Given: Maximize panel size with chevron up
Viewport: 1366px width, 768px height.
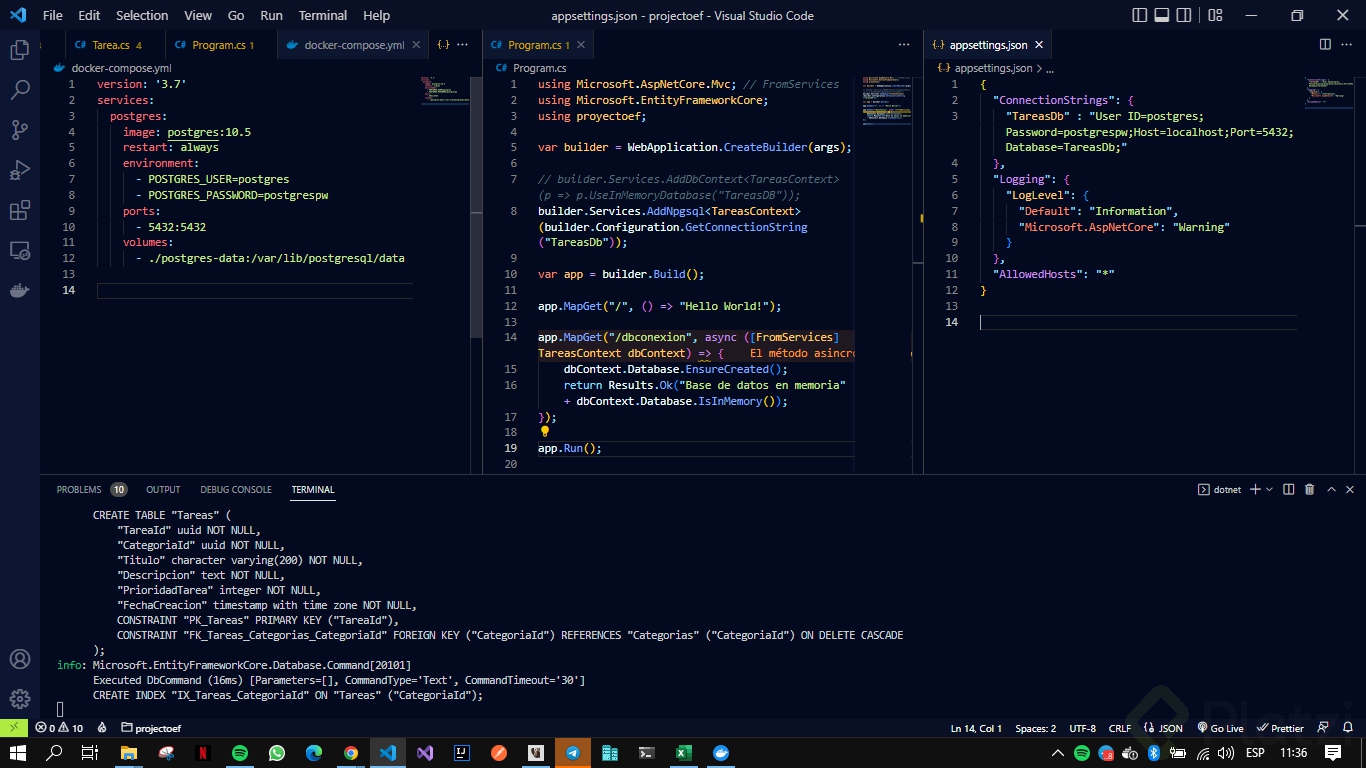Looking at the screenshot, I should pos(1332,489).
